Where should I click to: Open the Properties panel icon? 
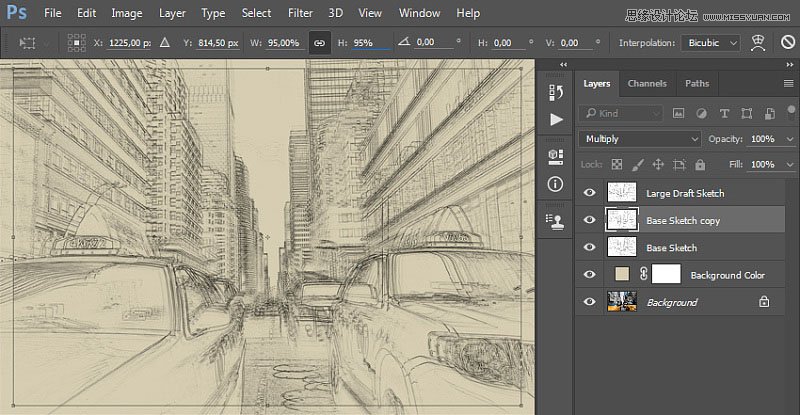(x=556, y=157)
